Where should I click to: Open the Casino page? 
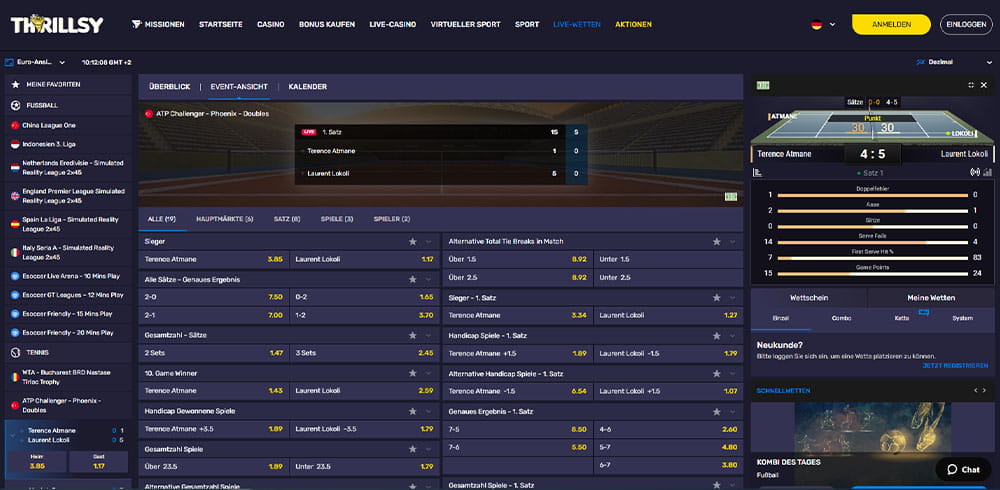[x=270, y=24]
